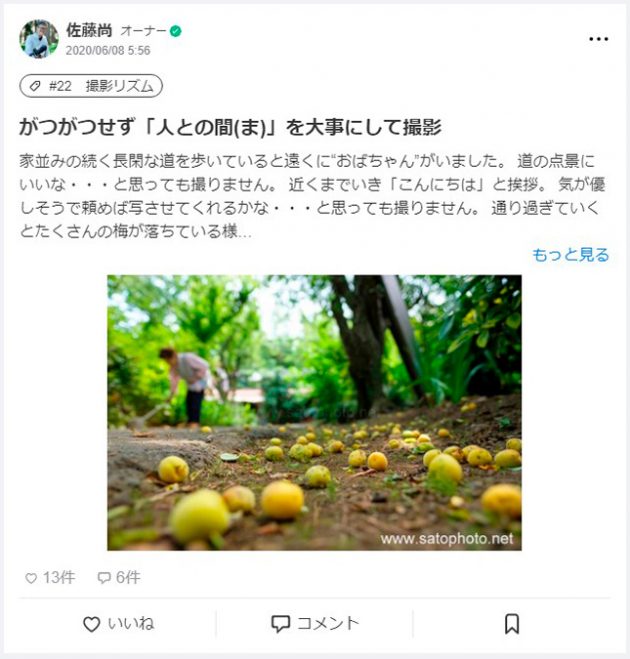Screen dimensions: 630x659
Task: Open the #22 撮影リズム tag
Action: [91, 86]
